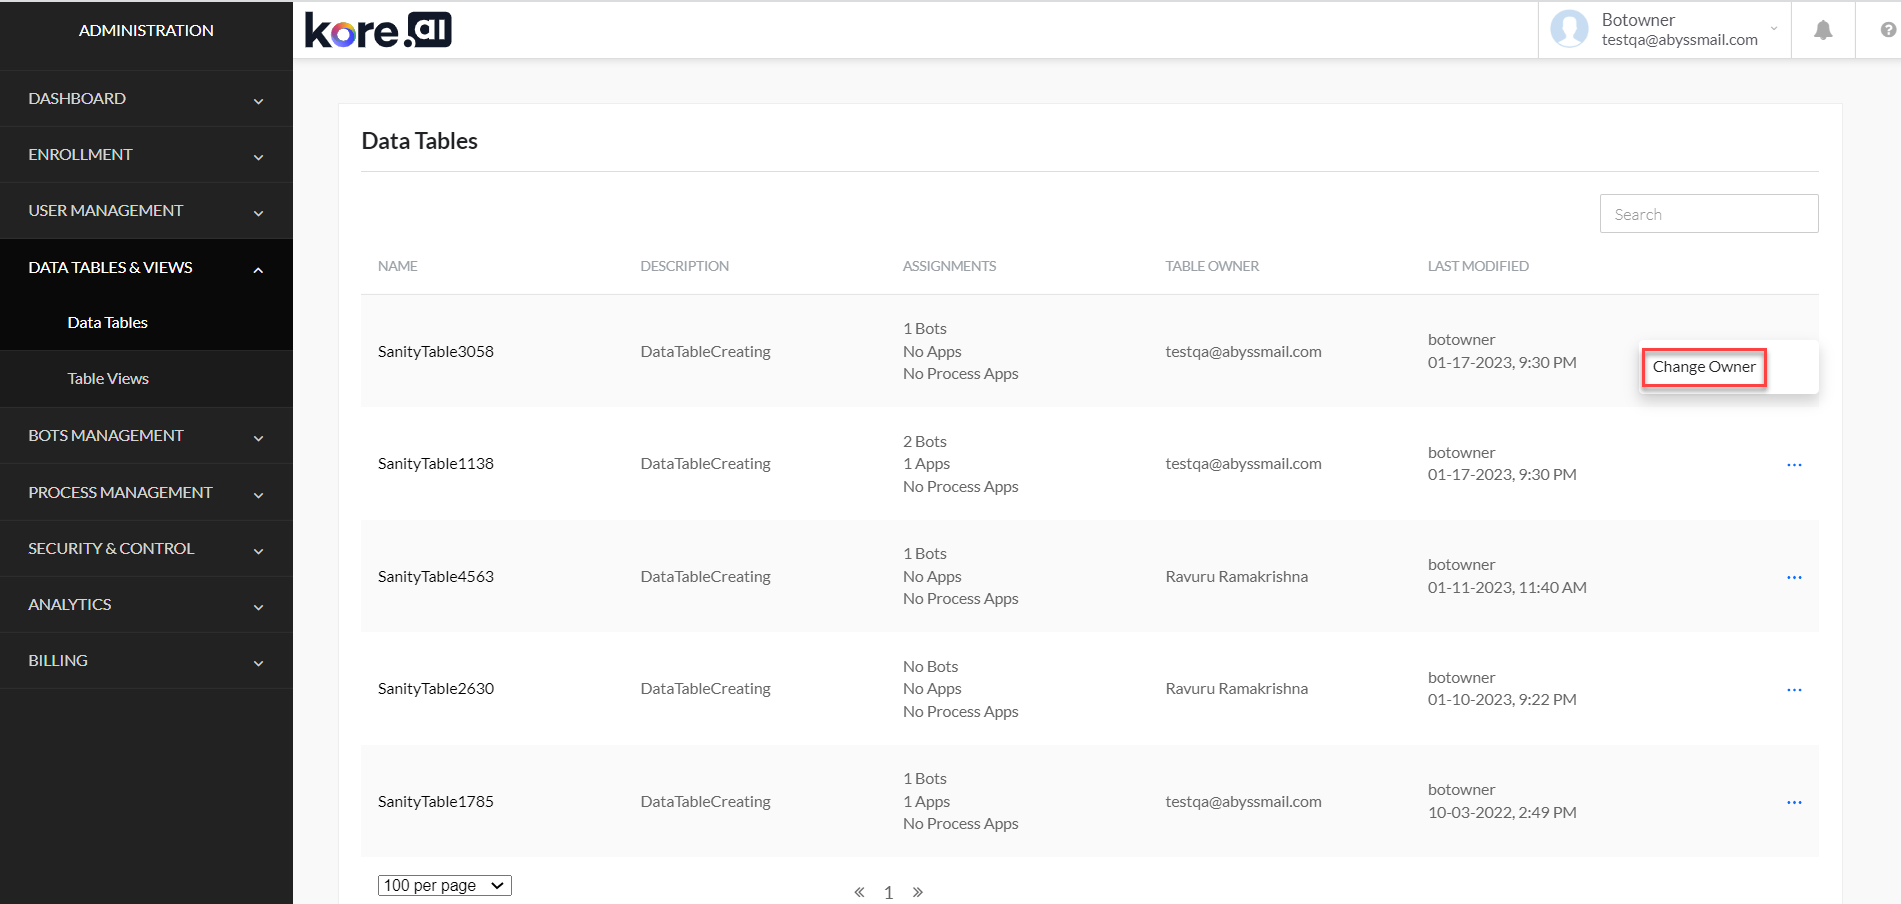Select Data Tables sidebar item
1901x904 pixels.
(108, 323)
